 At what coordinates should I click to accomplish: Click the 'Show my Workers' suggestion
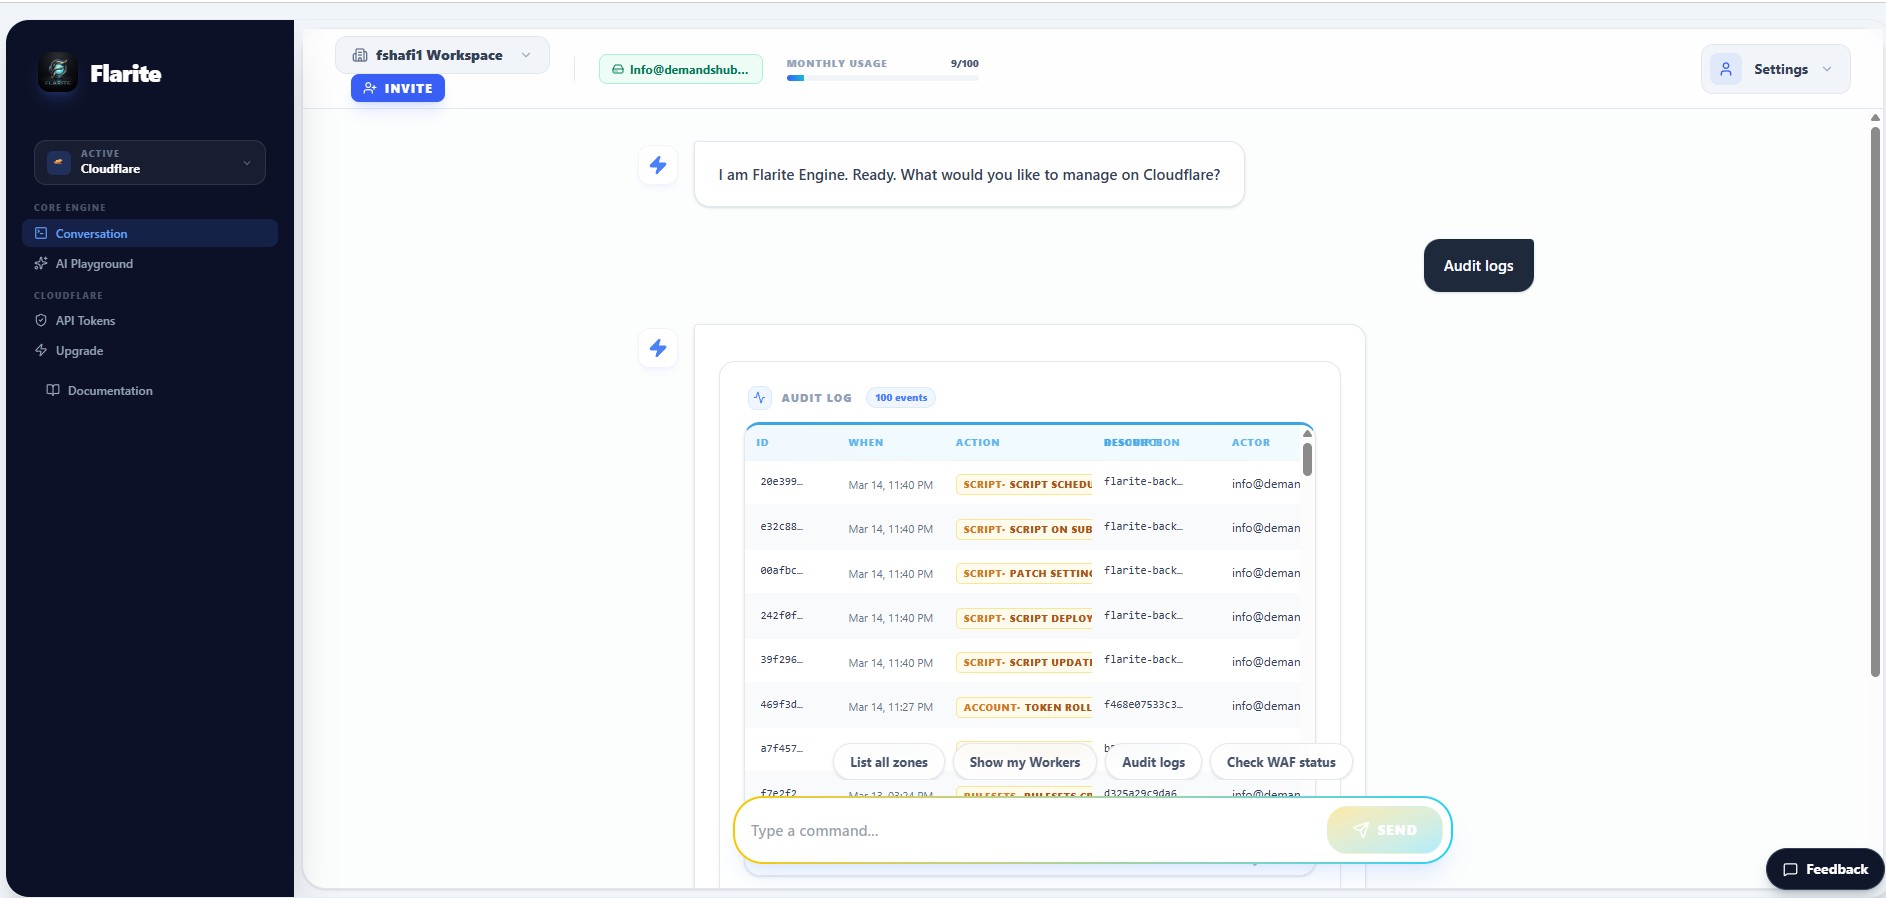pos(1024,762)
